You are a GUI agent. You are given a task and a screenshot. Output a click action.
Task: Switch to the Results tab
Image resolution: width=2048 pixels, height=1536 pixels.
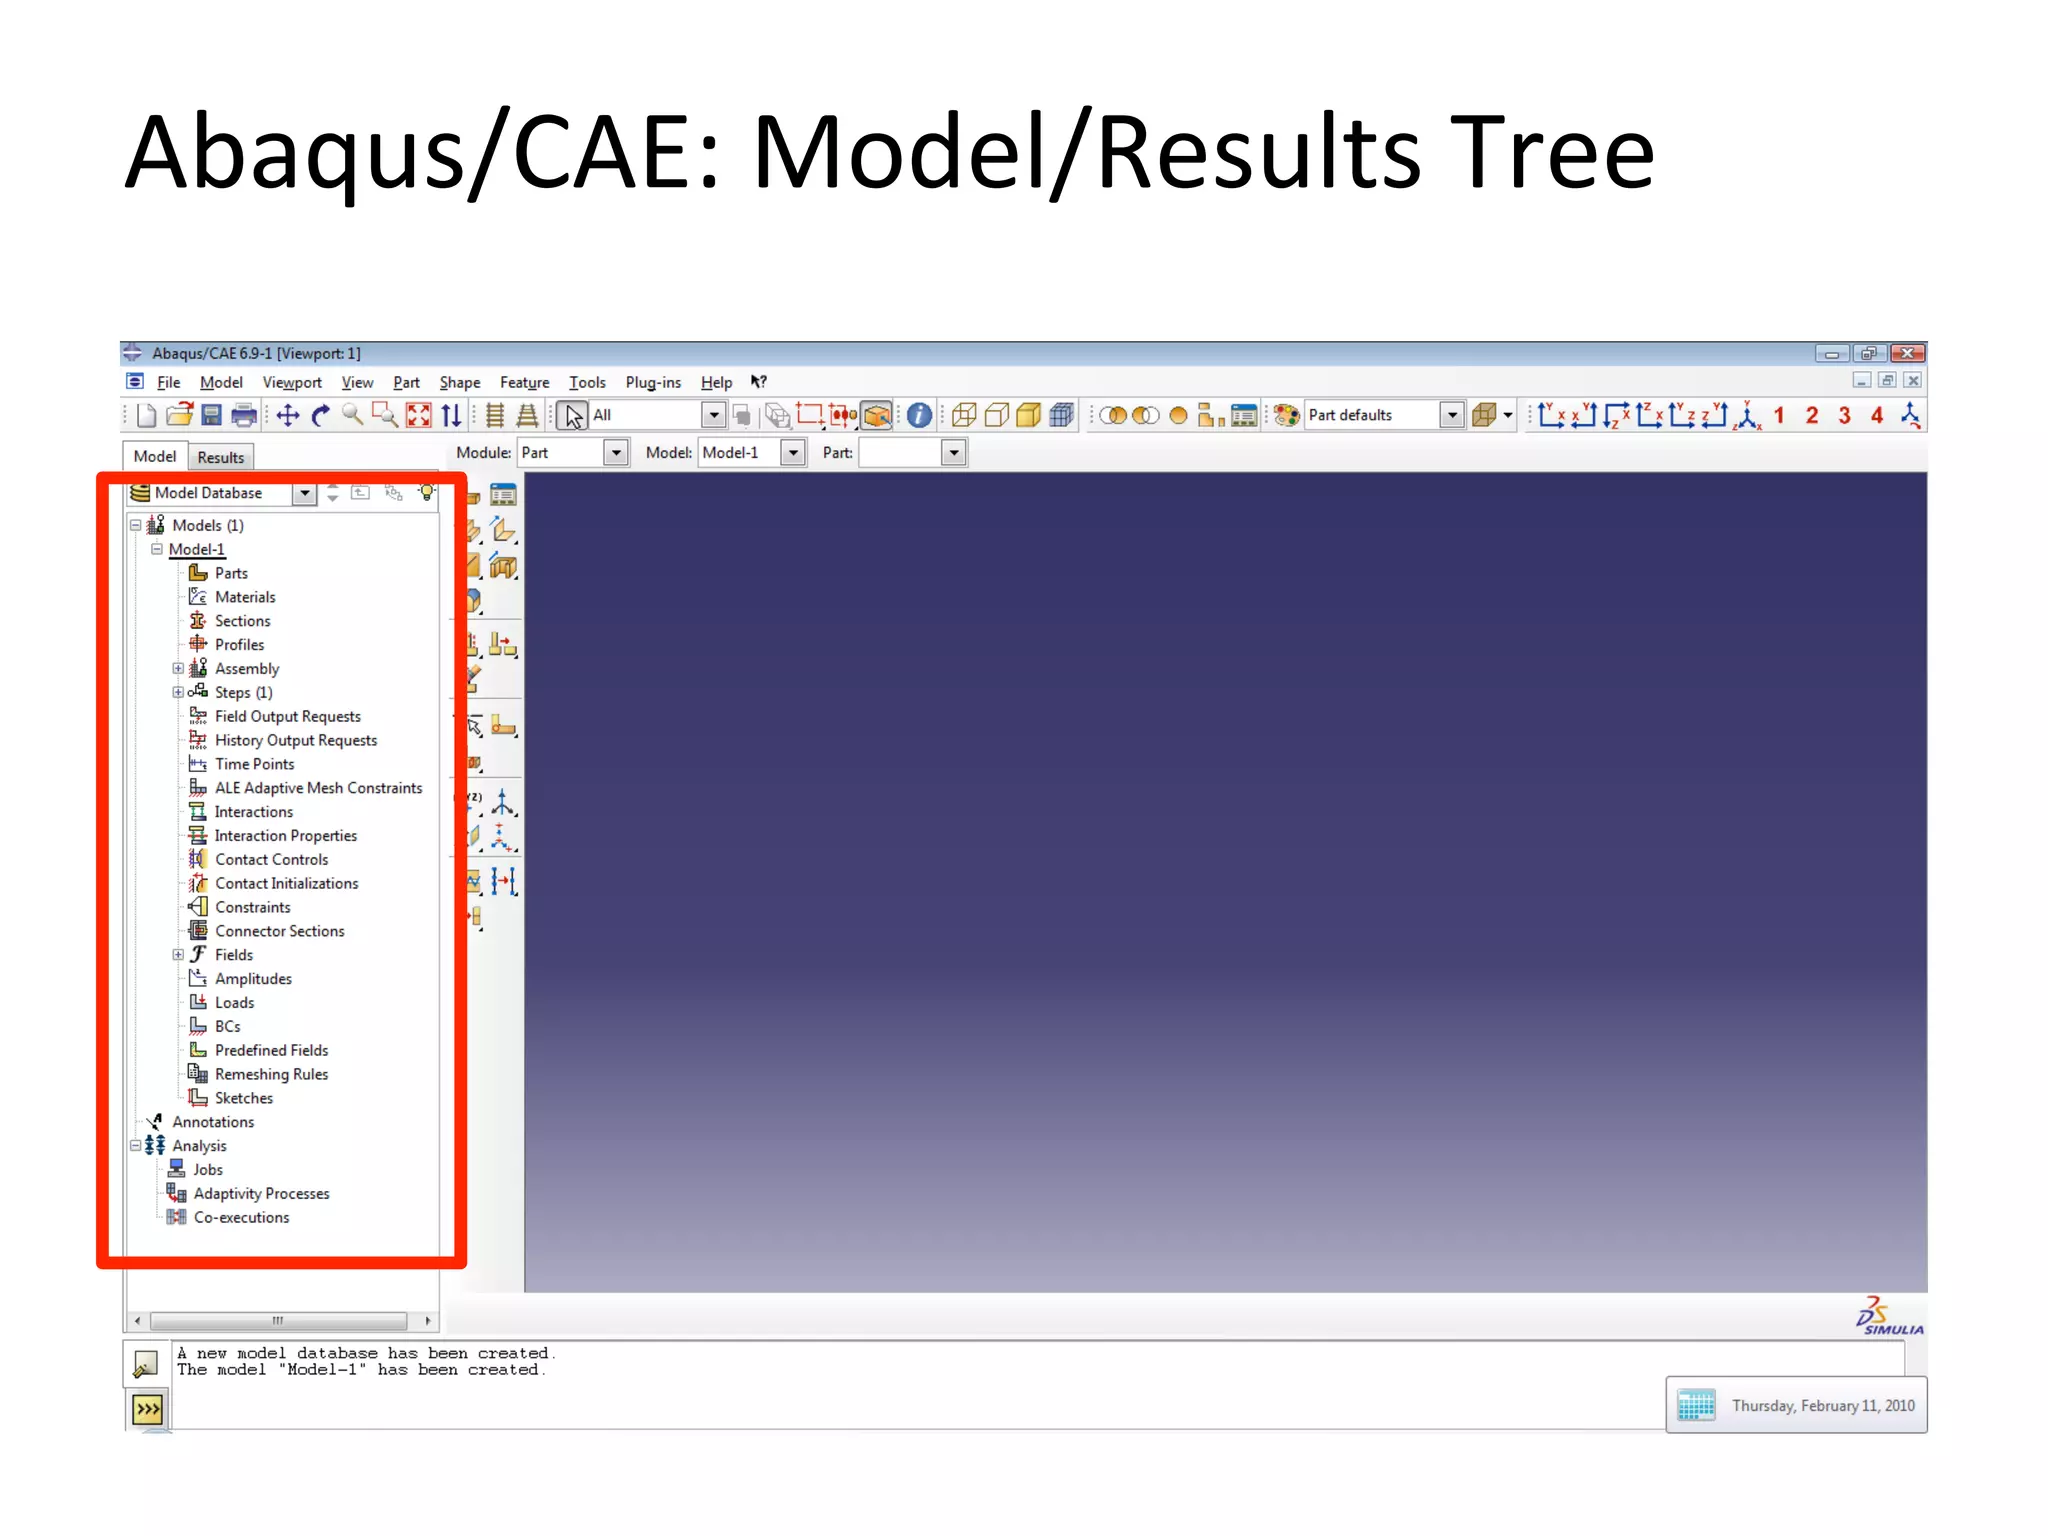(x=220, y=457)
